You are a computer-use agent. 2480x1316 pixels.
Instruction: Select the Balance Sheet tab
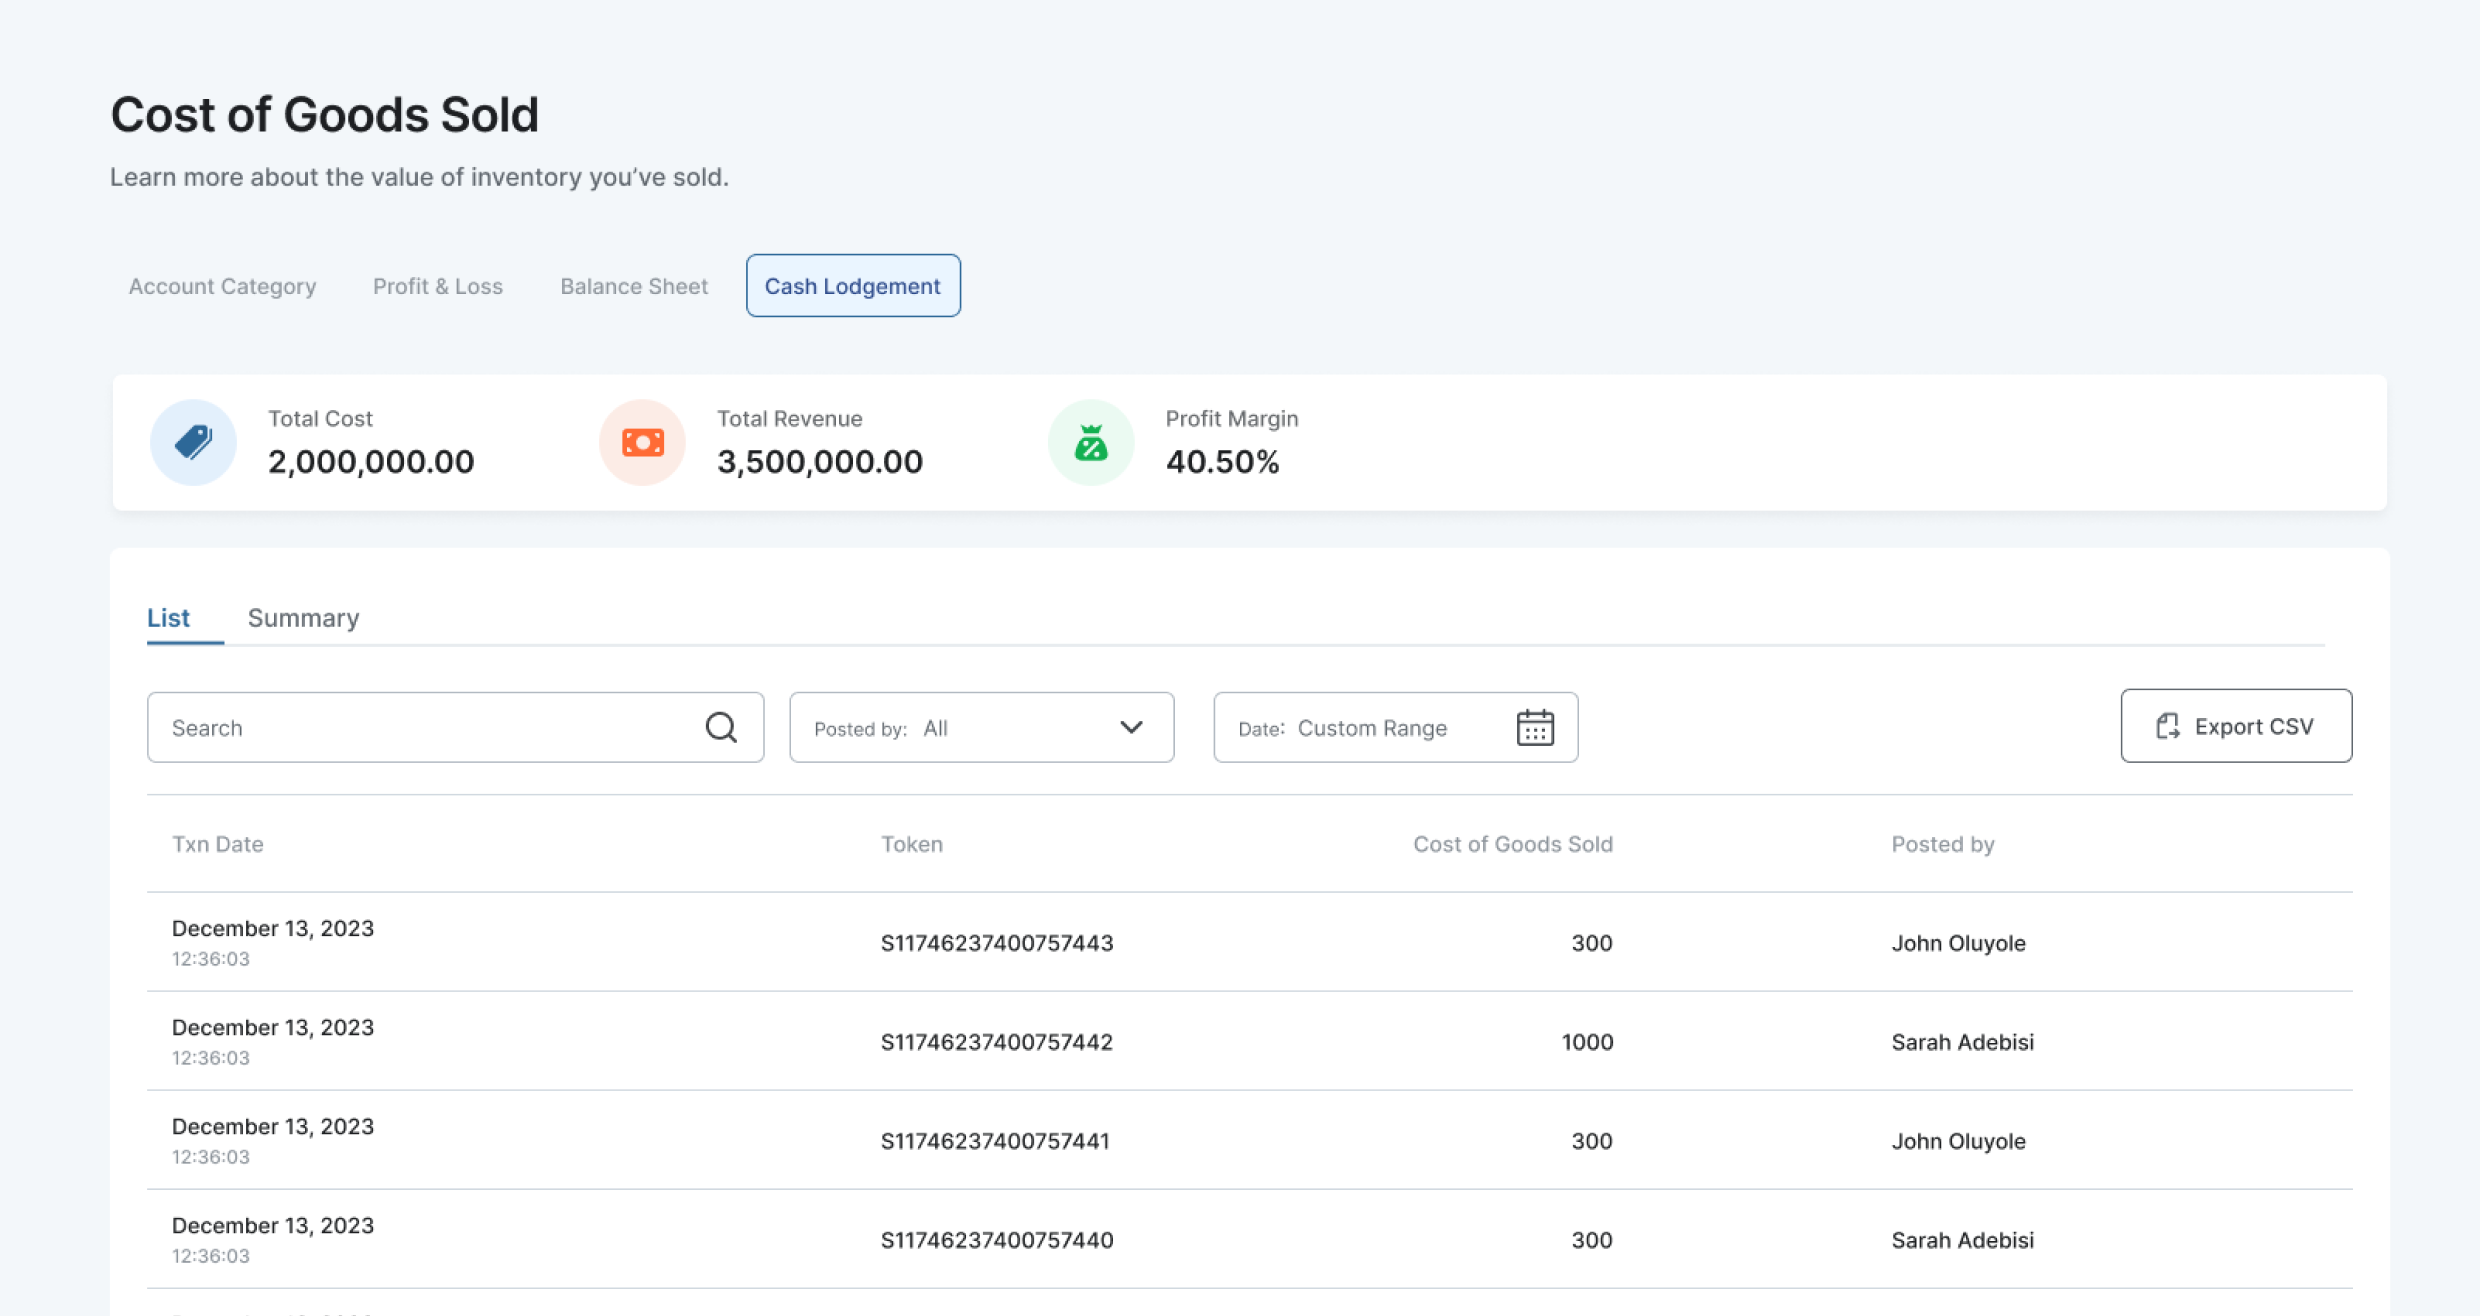[634, 286]
